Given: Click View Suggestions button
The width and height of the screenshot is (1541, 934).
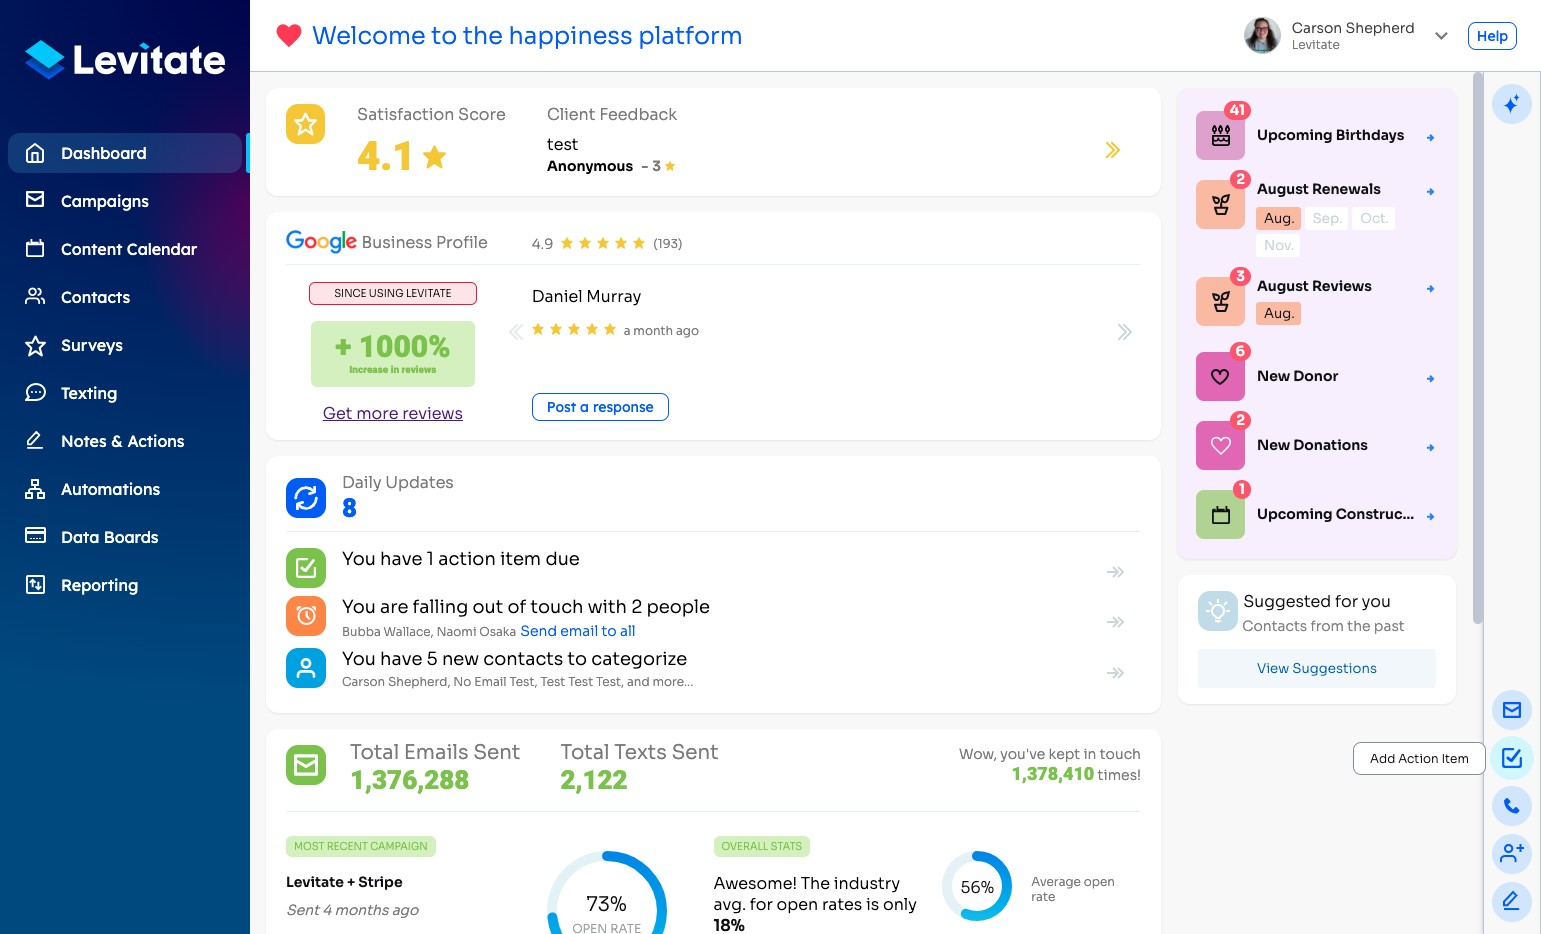Looking at the screenshot, I should point(1316,668).
